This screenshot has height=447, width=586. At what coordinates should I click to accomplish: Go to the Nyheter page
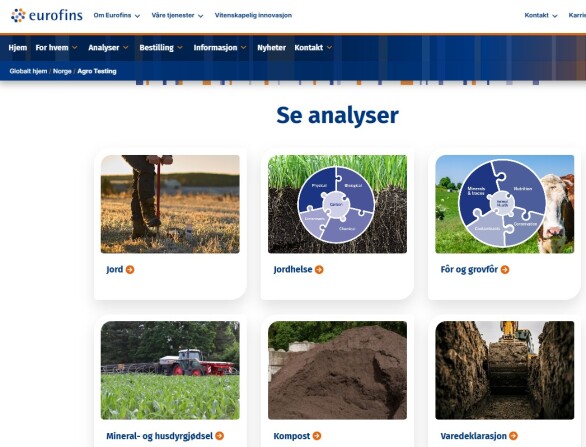(x=271, y=47)
